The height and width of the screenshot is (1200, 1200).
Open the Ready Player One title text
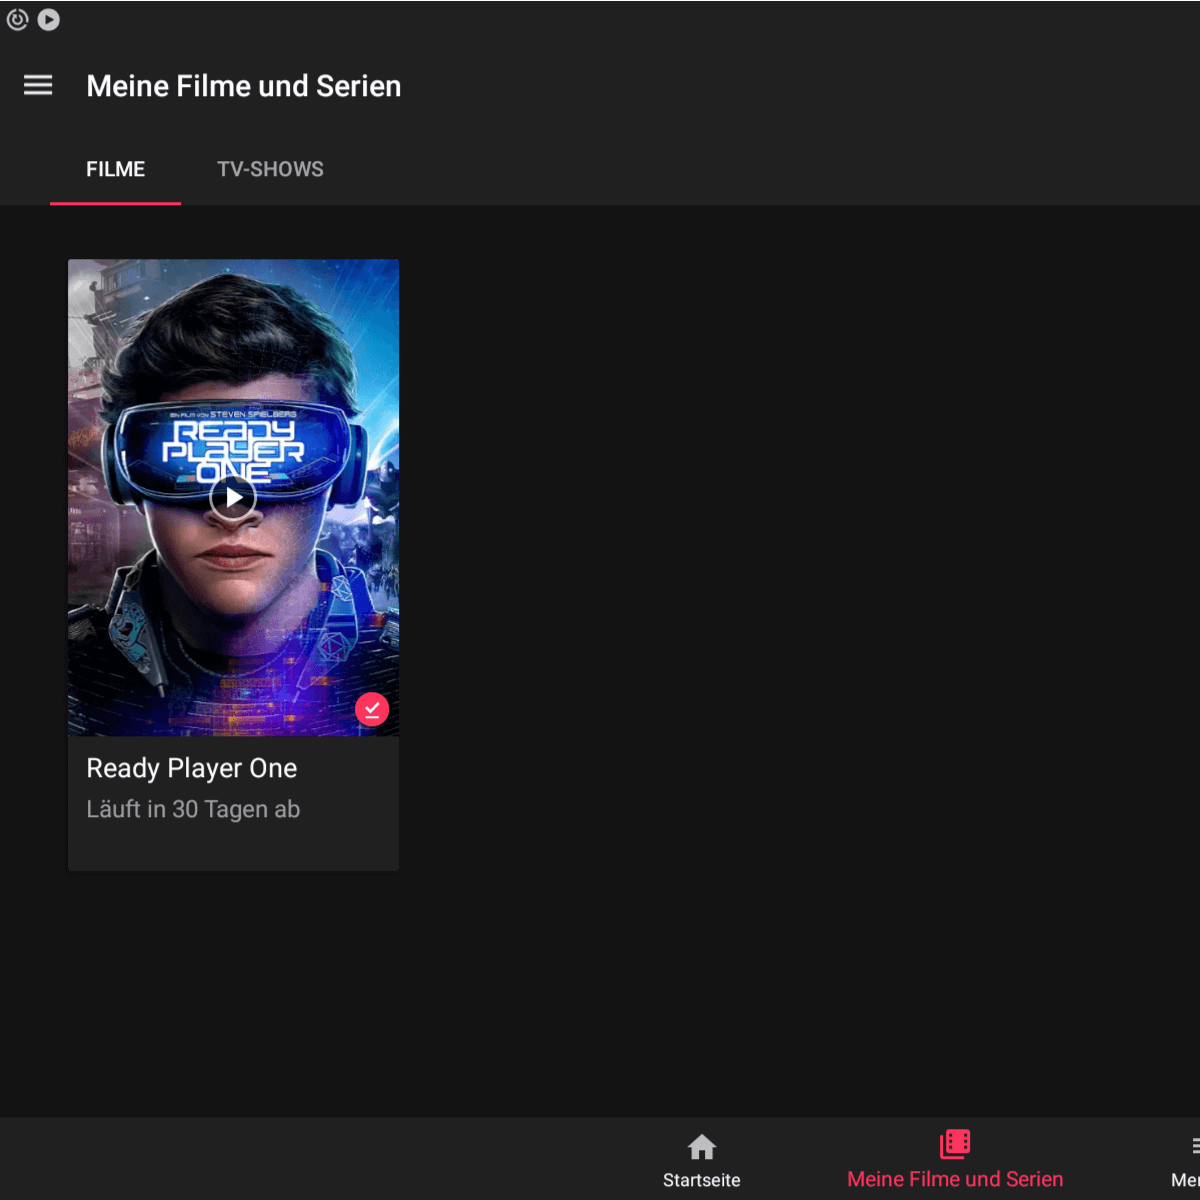pos(192,768)
